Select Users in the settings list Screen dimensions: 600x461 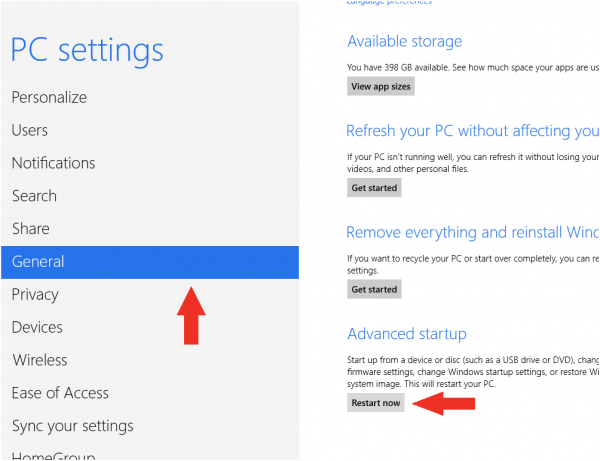(30, 130)
